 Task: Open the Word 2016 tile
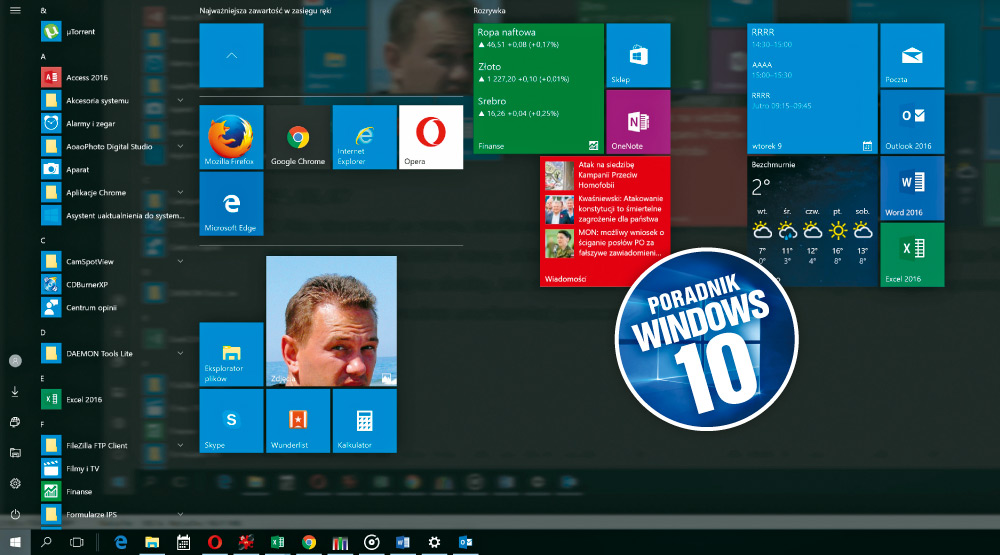912,187
